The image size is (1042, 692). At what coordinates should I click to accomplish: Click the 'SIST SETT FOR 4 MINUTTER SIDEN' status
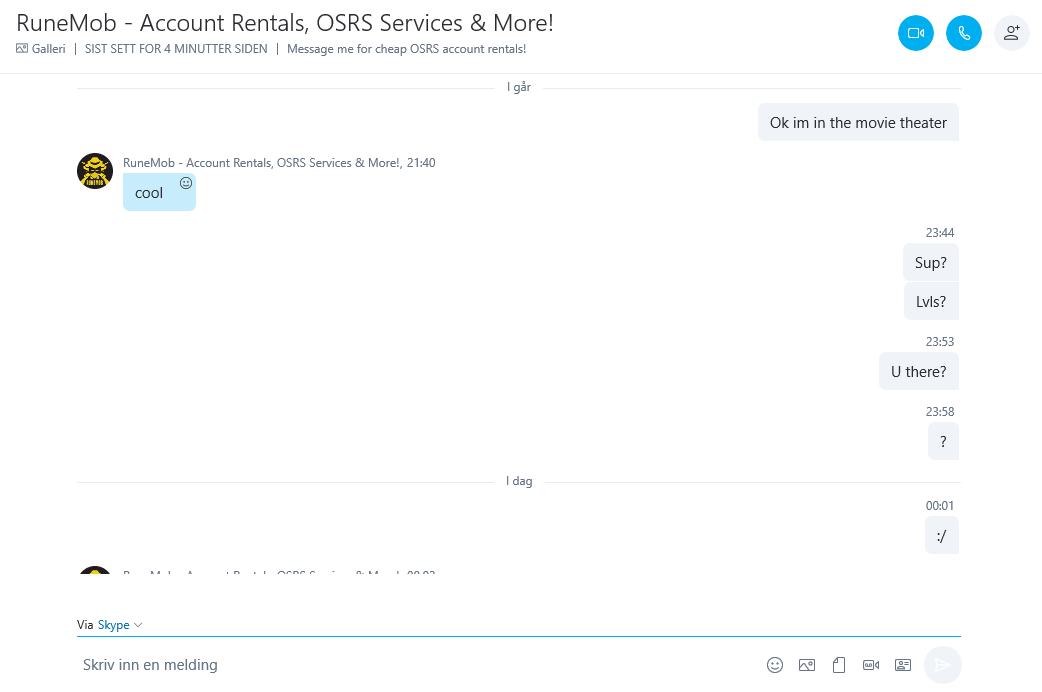coord(176,49)
